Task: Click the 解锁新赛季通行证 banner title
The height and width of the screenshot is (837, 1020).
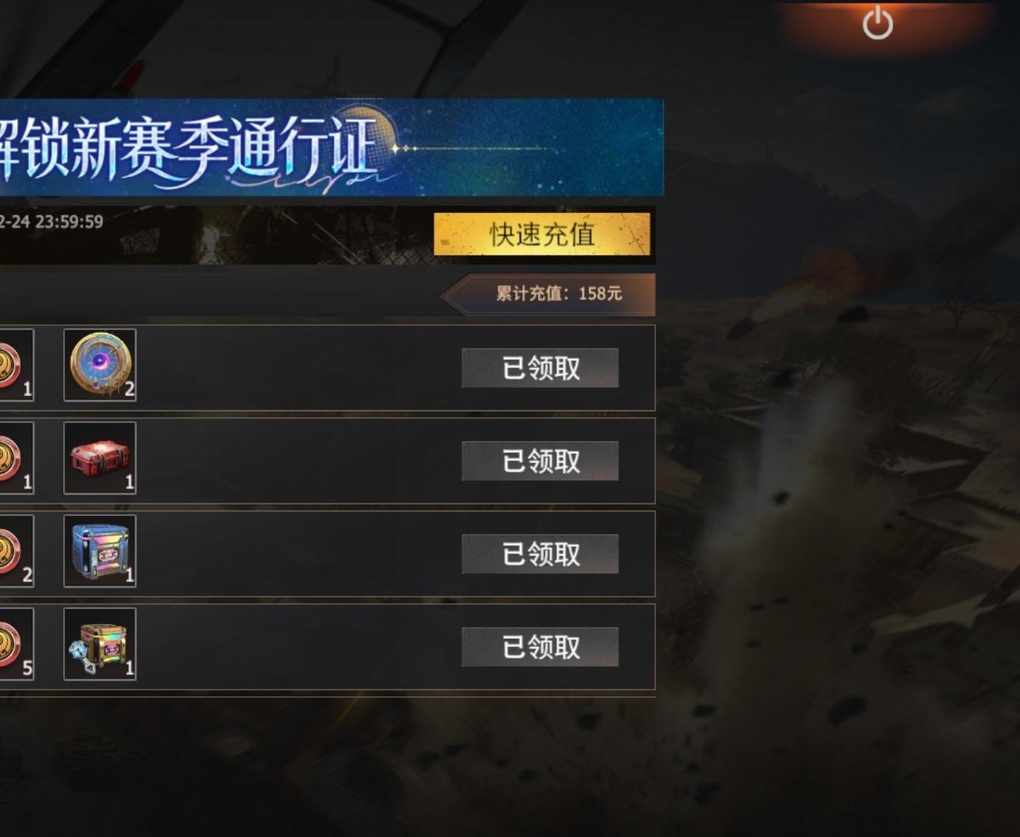Action: [x=189, y=148]
